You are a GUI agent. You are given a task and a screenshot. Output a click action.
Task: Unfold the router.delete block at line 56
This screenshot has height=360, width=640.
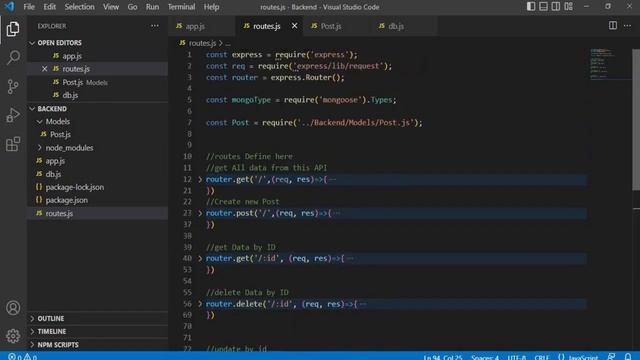pos(200,304)
